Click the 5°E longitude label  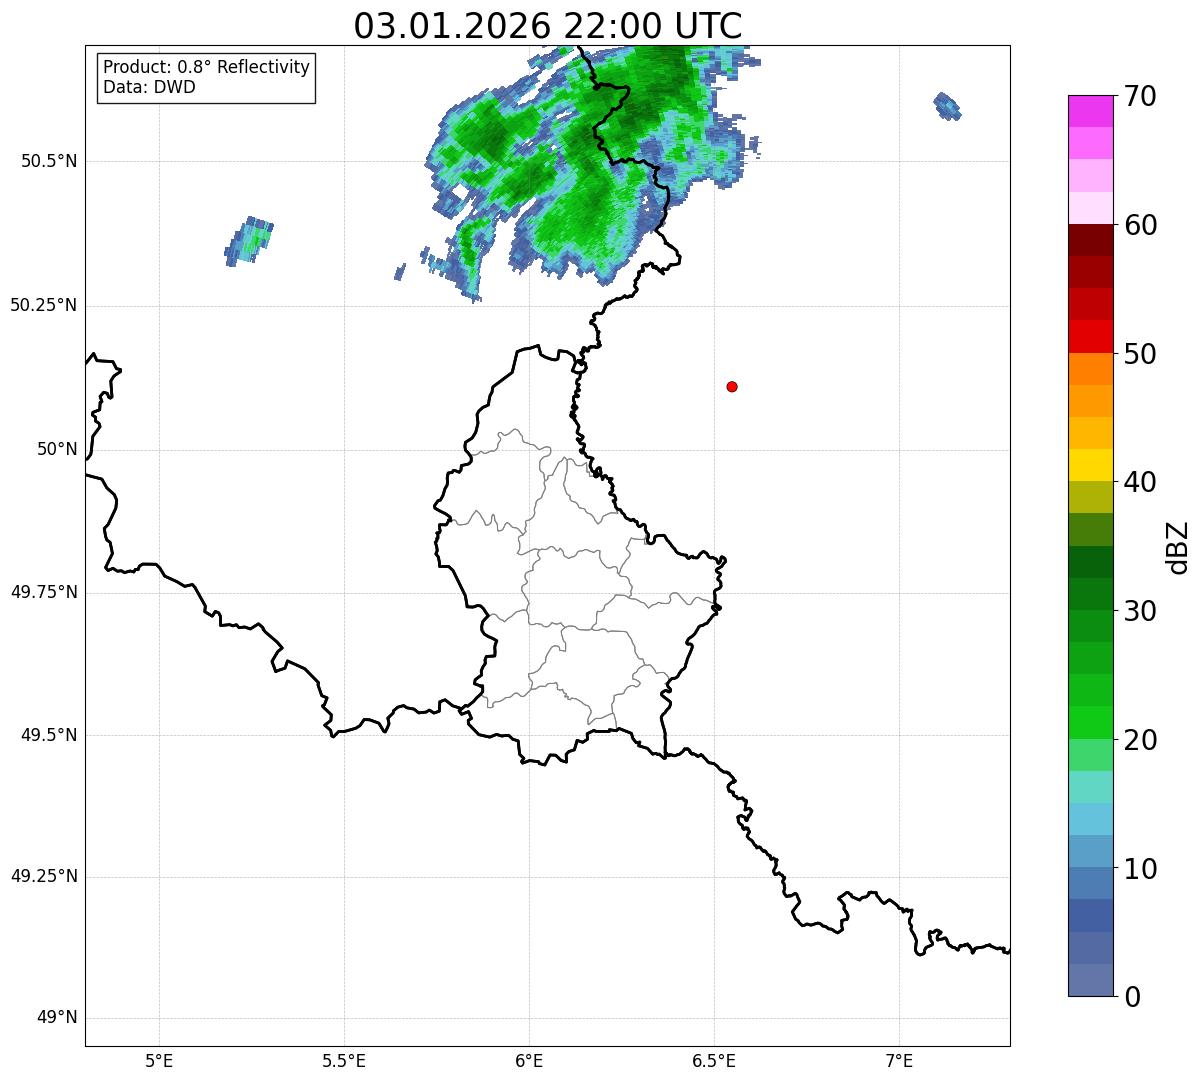coord(159,1060)
